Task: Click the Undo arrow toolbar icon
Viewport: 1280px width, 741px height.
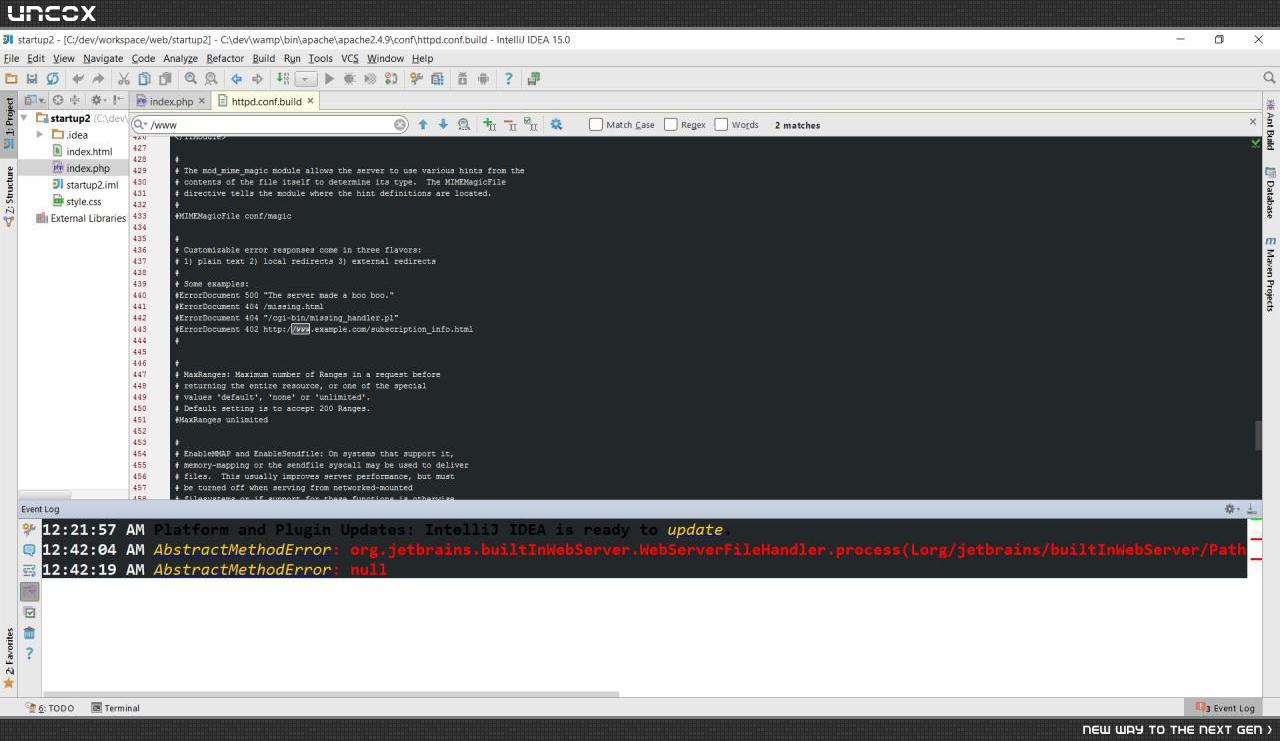Action: click(x=77, y=78)
